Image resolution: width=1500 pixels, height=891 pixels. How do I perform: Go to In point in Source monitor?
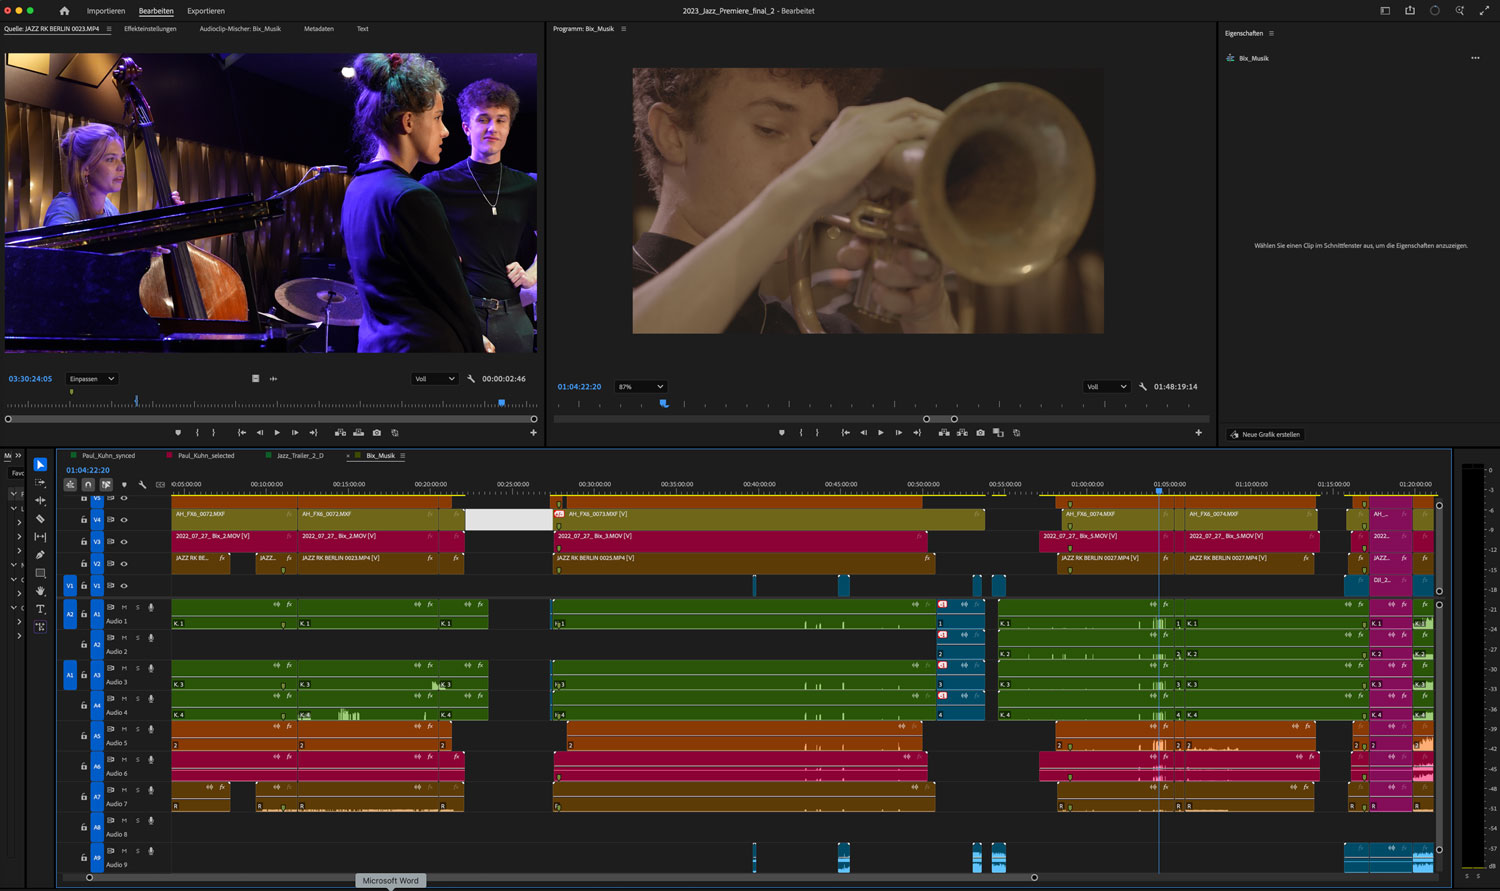click(241, 433)
